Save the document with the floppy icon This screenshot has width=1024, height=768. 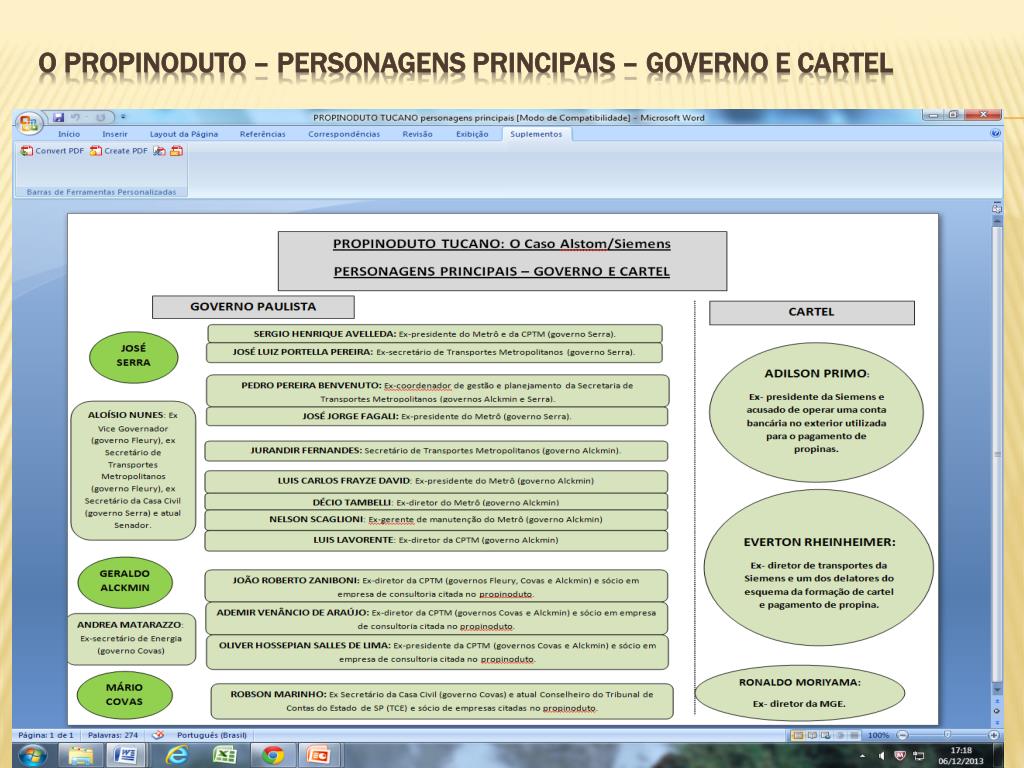pos(59,118)
